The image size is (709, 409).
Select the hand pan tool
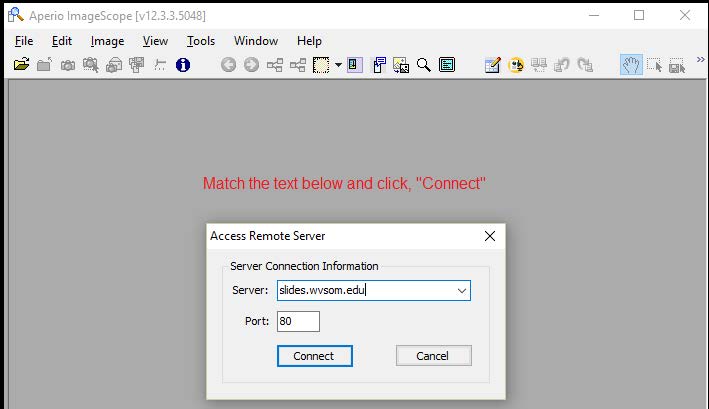[x=631, y=65]
